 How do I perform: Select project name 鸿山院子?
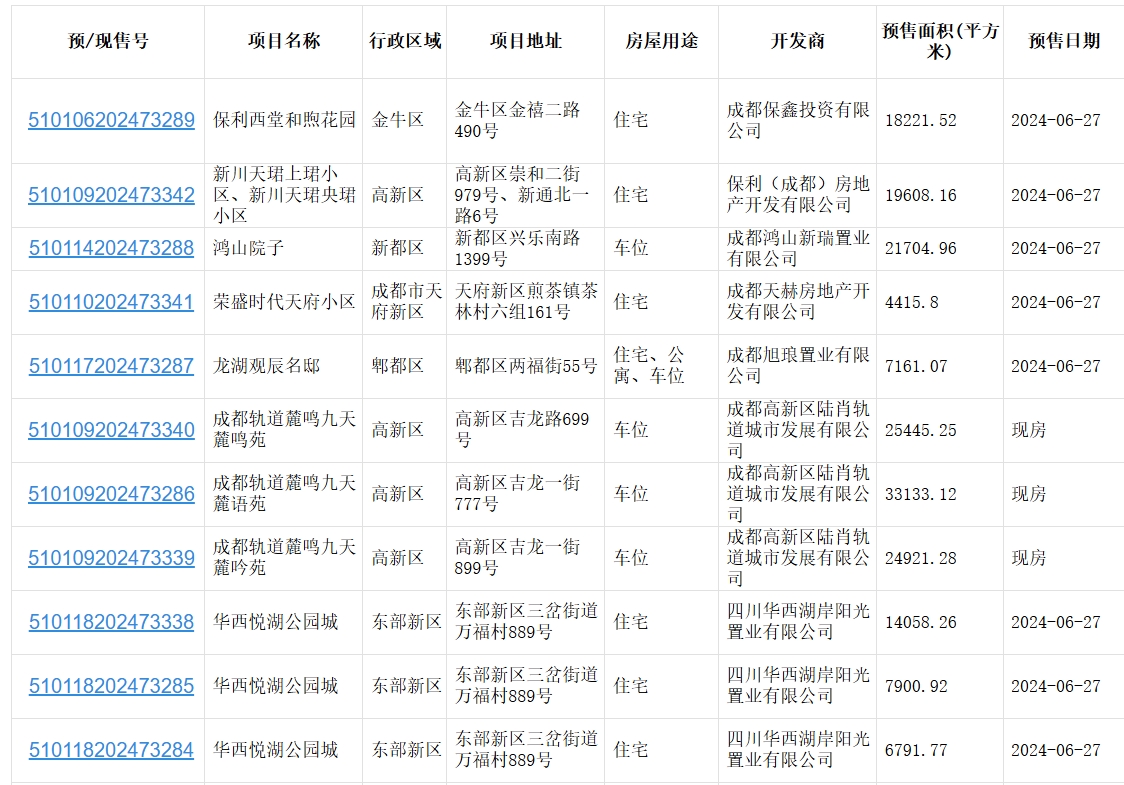pos(248,248)
